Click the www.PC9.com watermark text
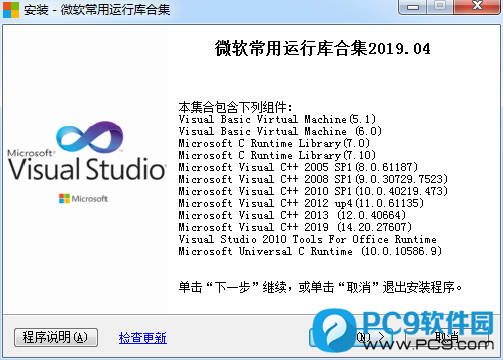503x360 pixels. (x=429, y=343)
